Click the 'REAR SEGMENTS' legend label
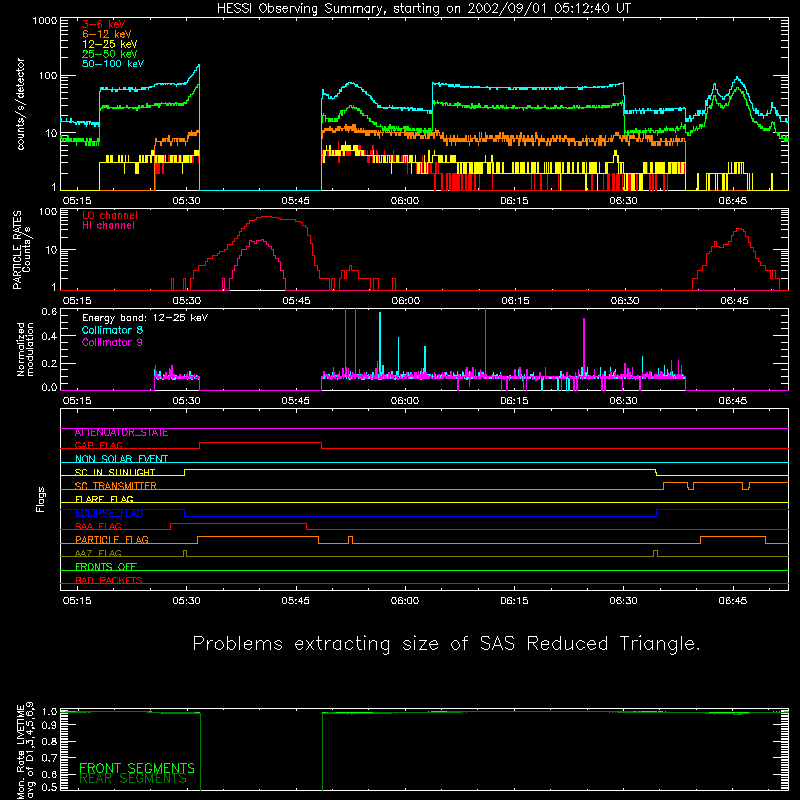The height and width of the screenshot is (800, 800). point(133,779)
